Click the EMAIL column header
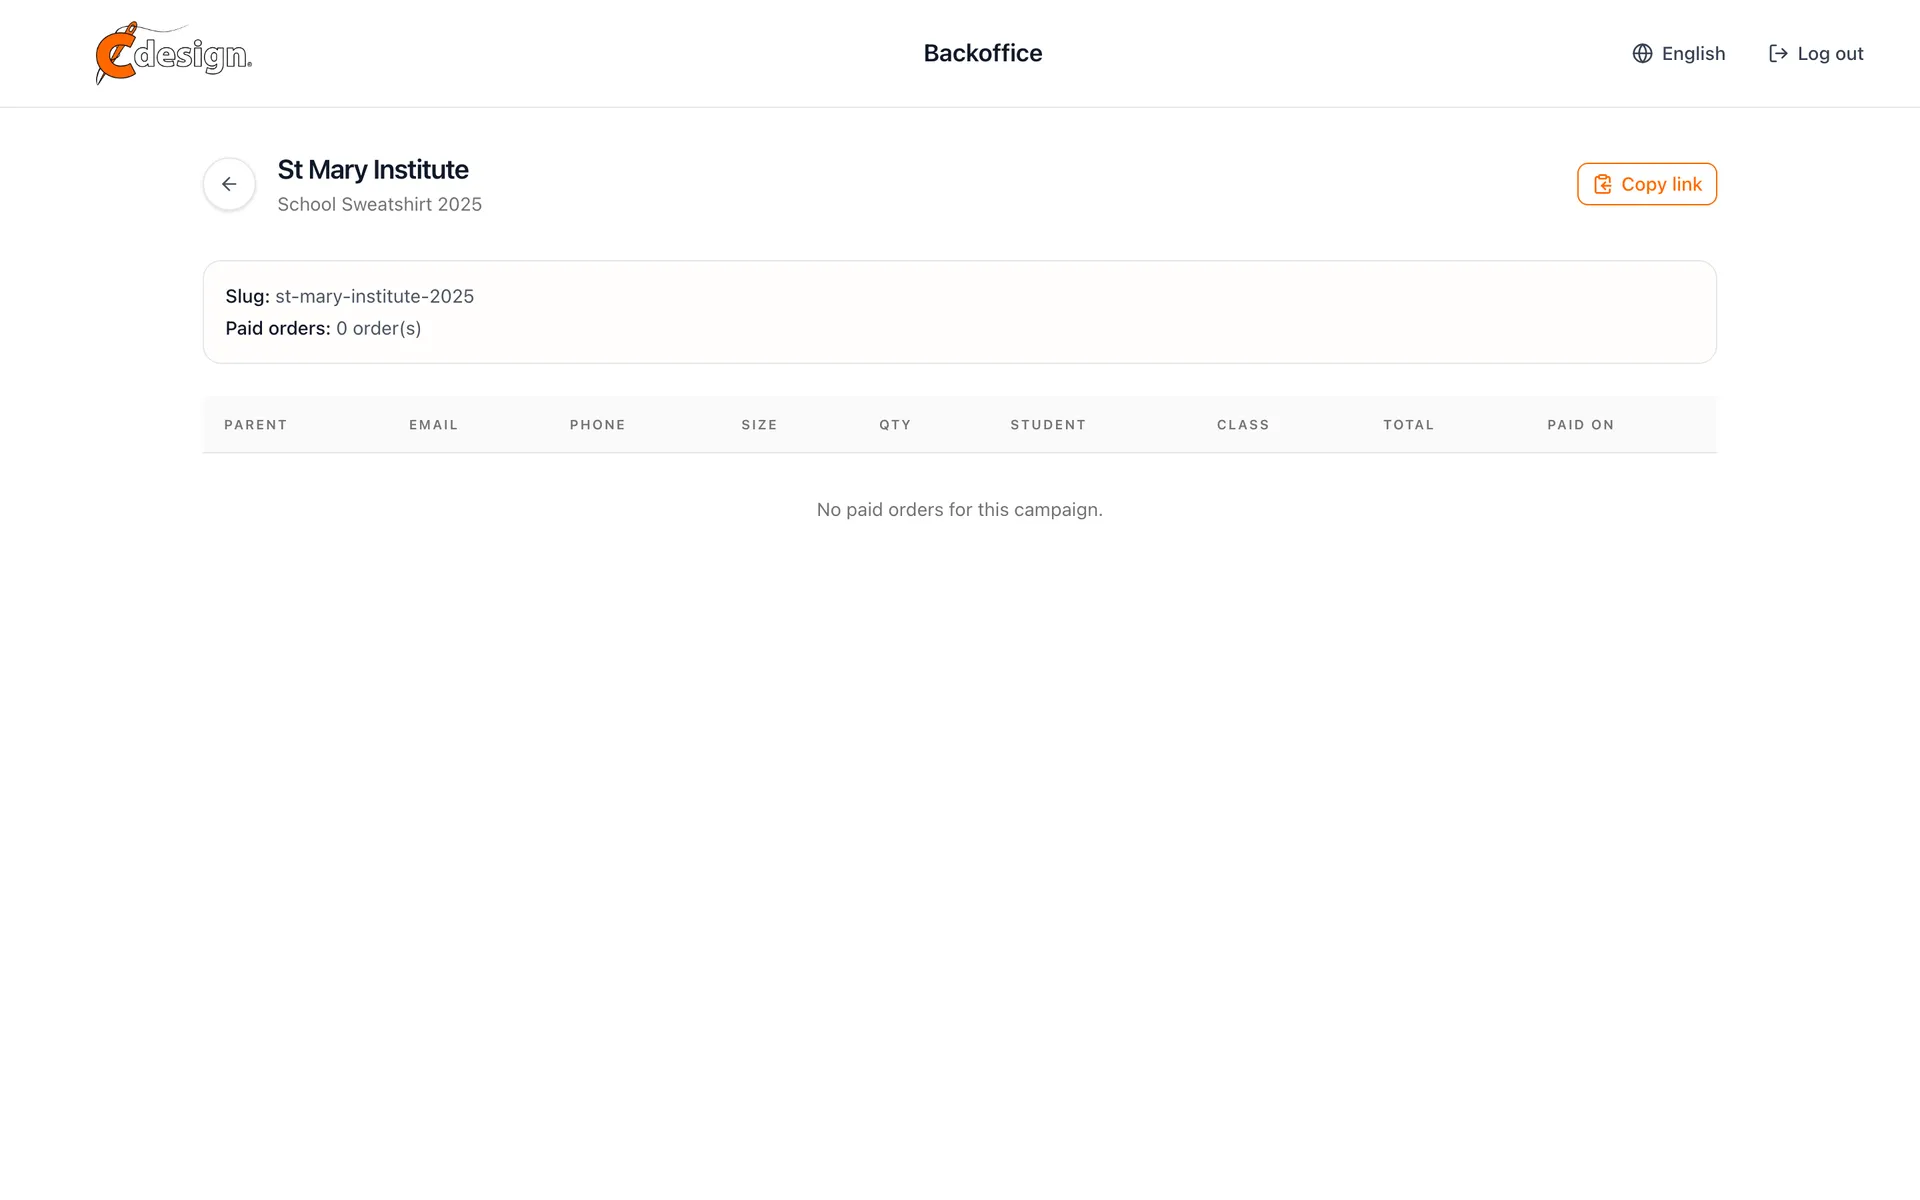The height and width of the screenshot is (1200, 1920). 434,425
